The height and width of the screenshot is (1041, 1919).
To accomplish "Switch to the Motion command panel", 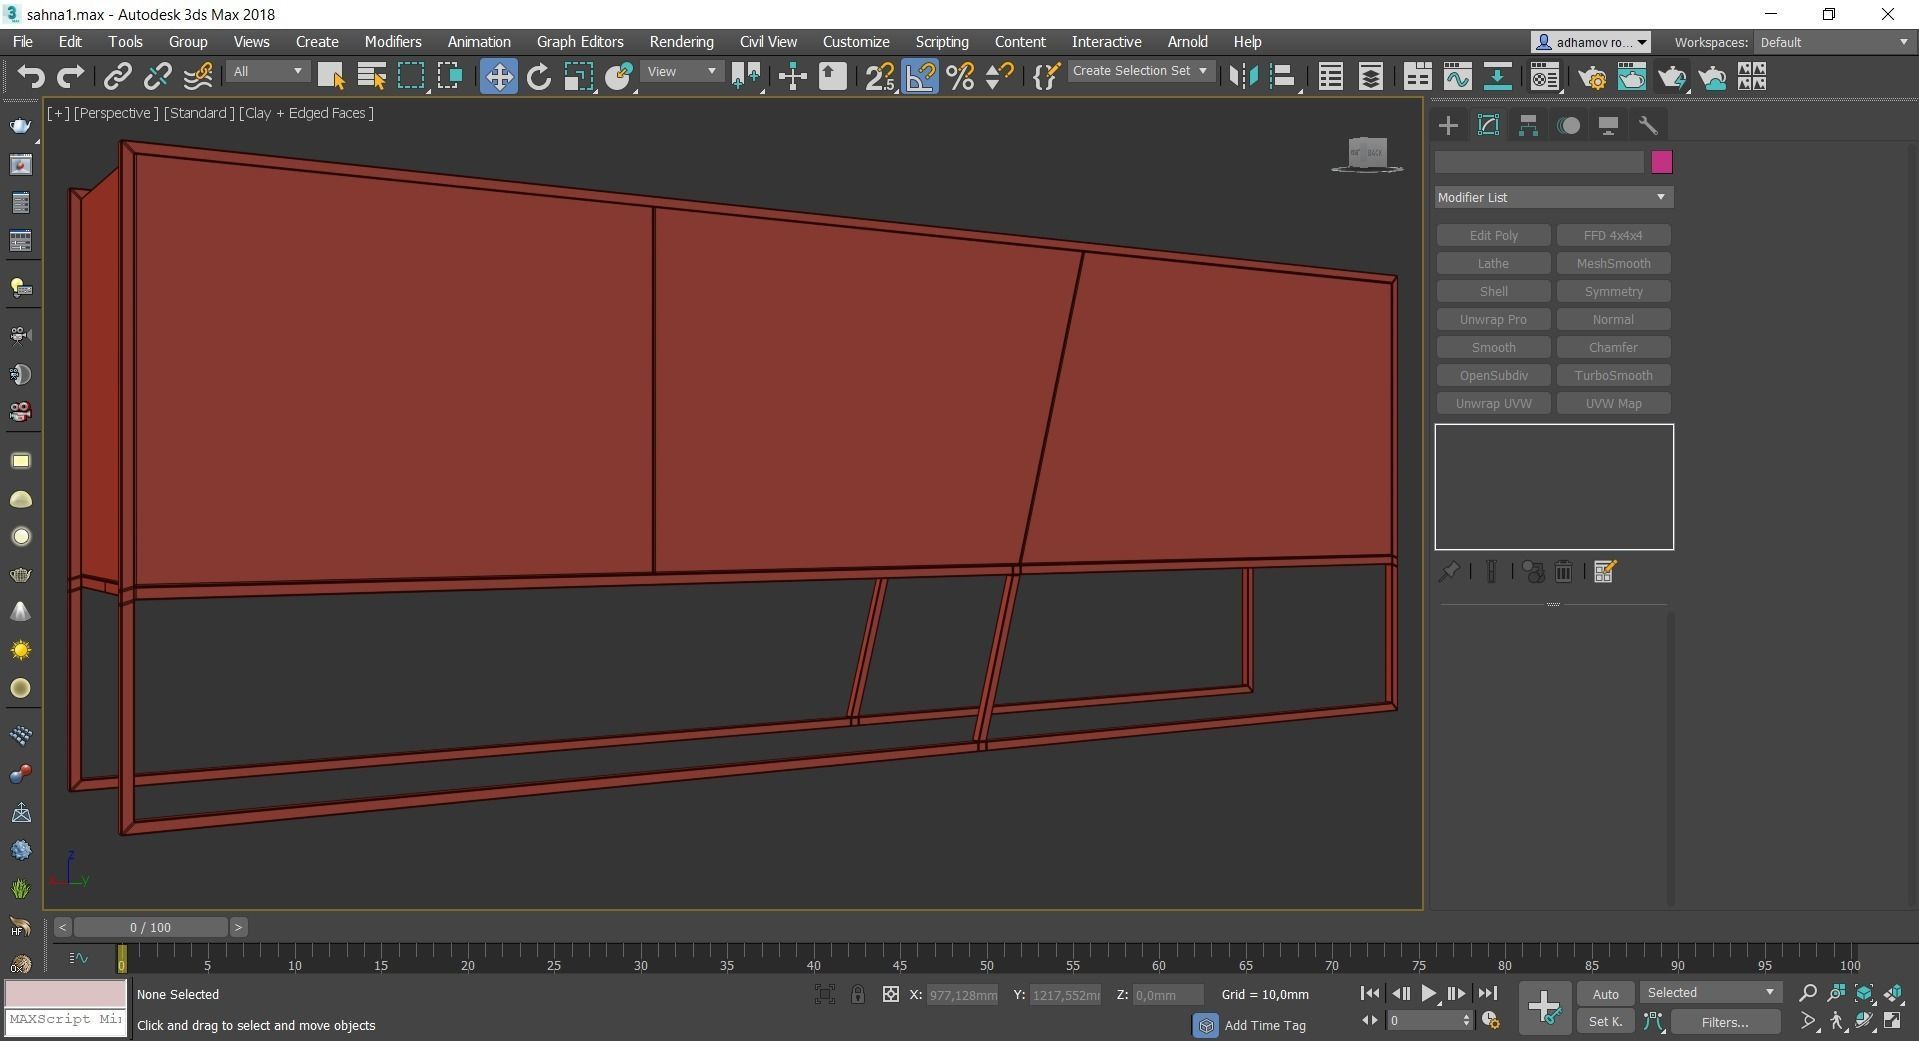I will tap(1568, 125).
